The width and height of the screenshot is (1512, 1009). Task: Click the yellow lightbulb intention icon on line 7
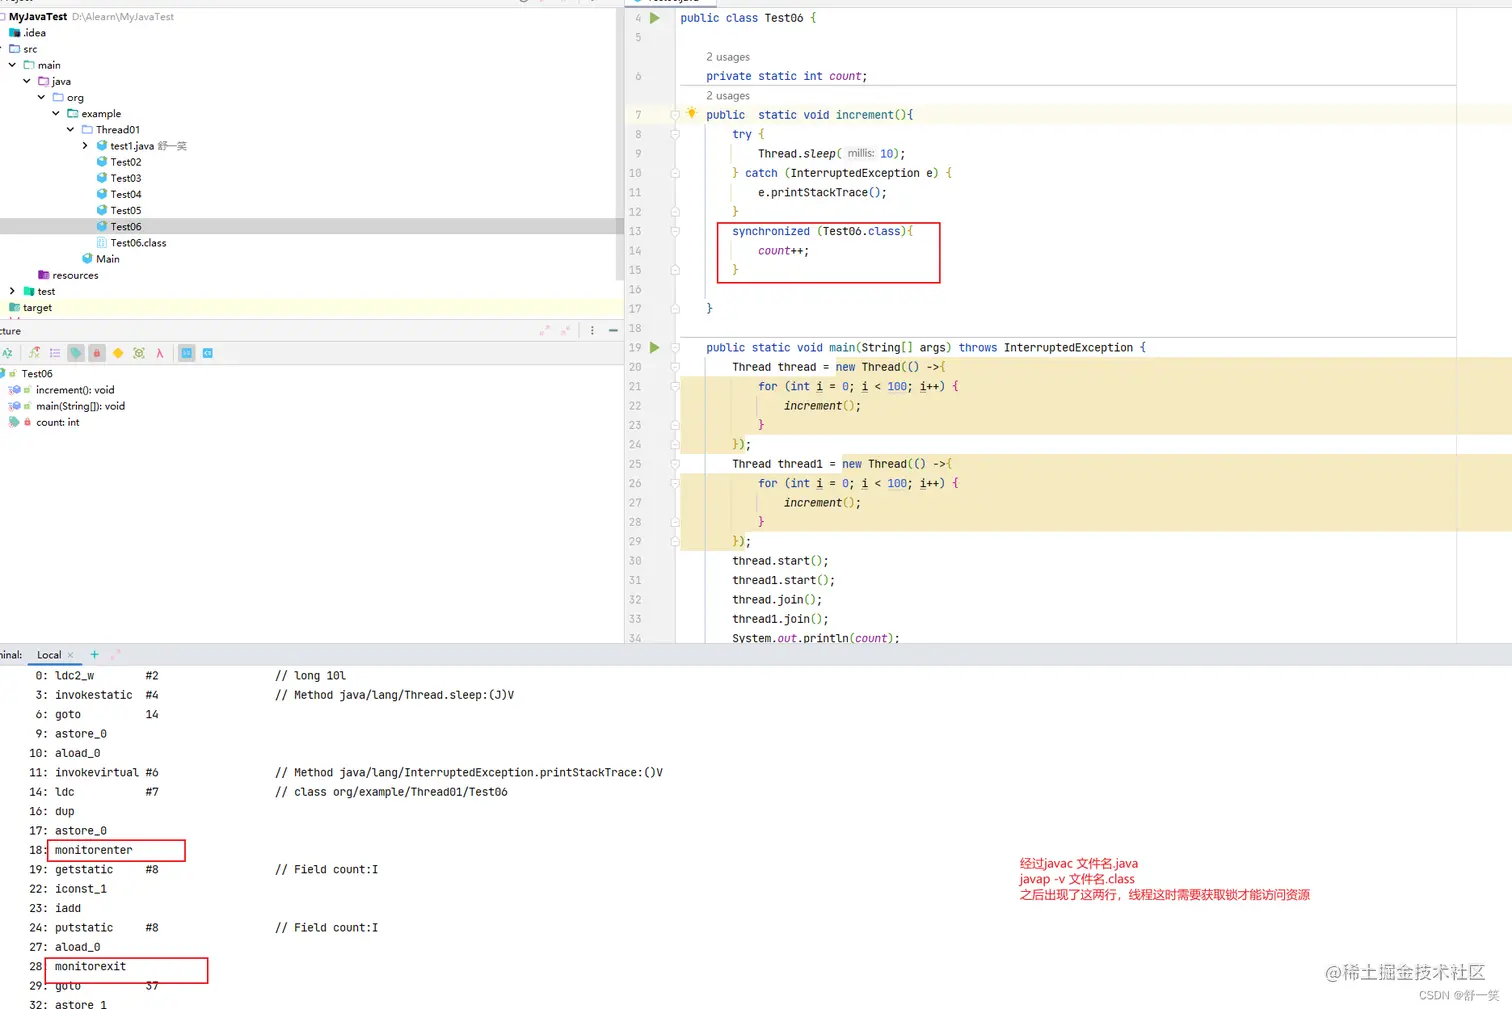tap(691, 113)
